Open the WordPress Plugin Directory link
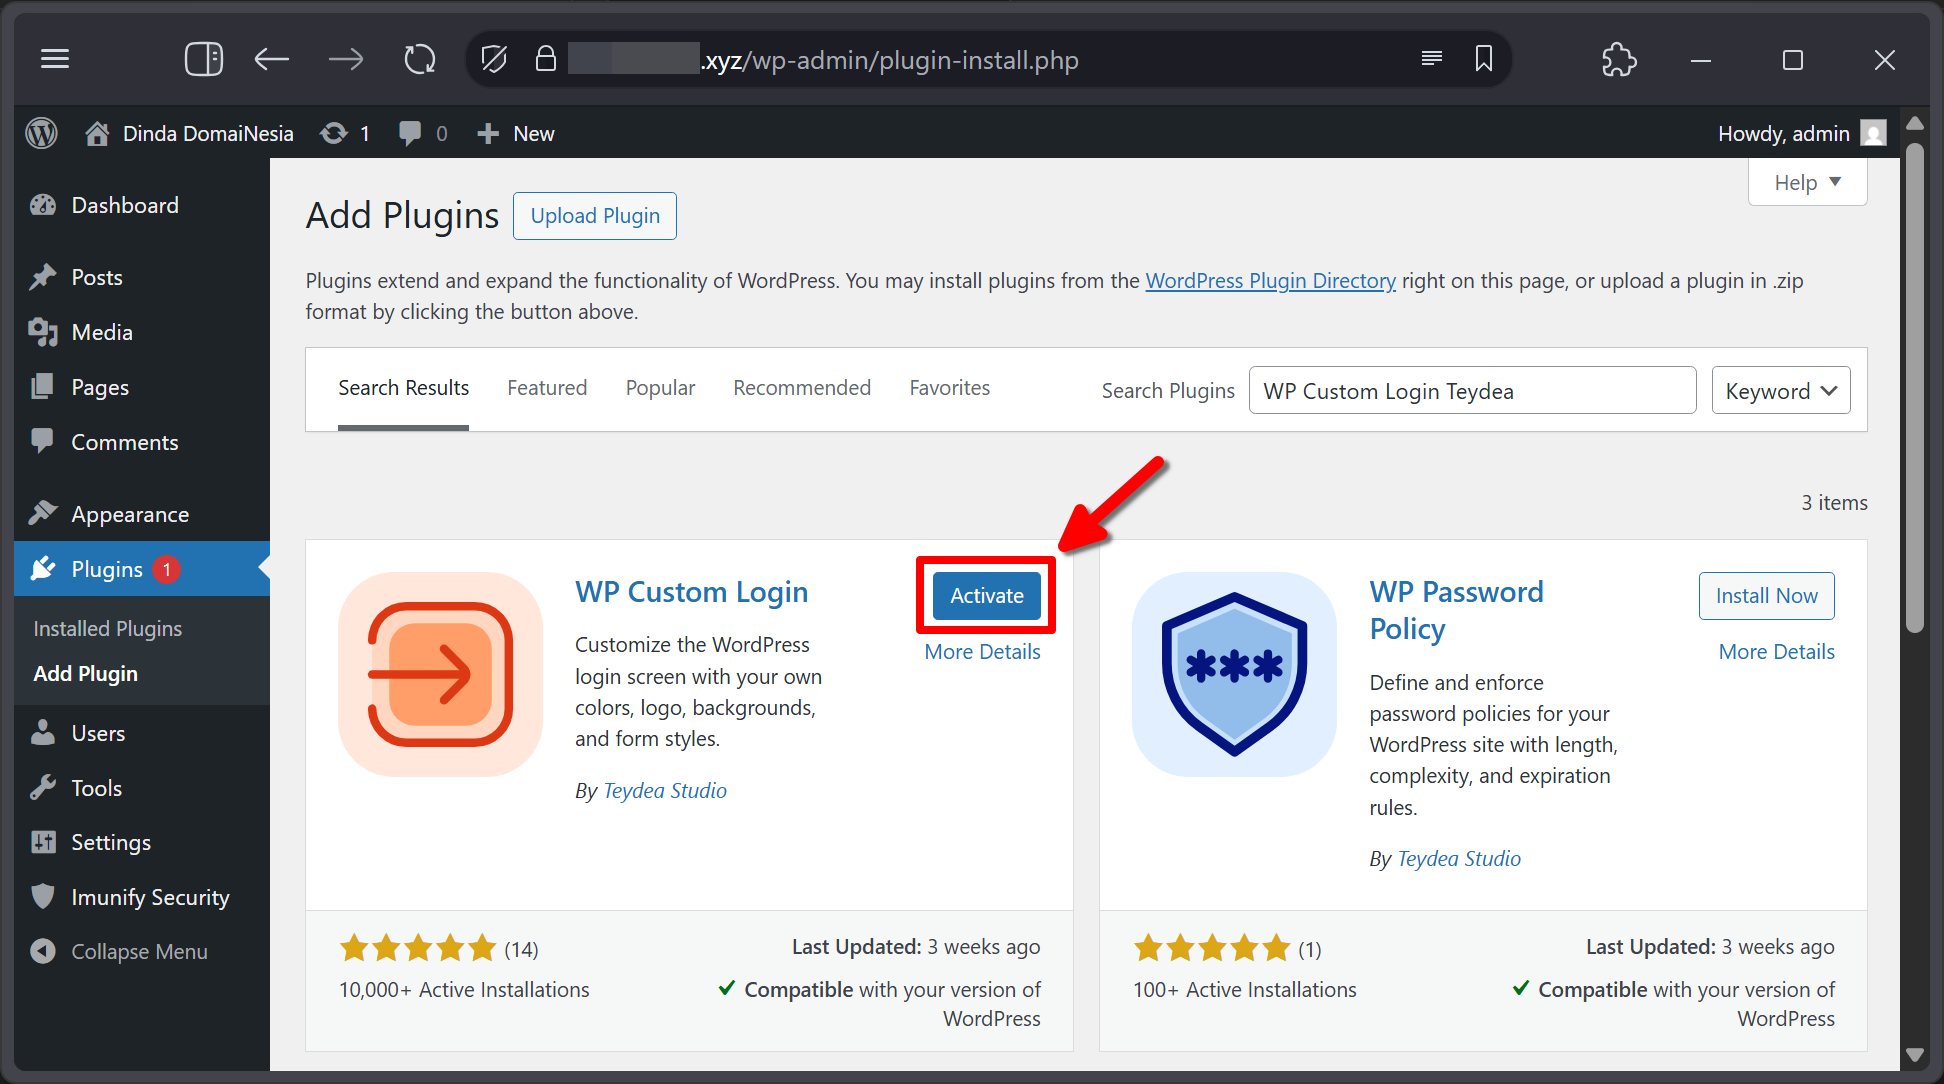The image size is (1944, 1084). tap(1270, 281)
